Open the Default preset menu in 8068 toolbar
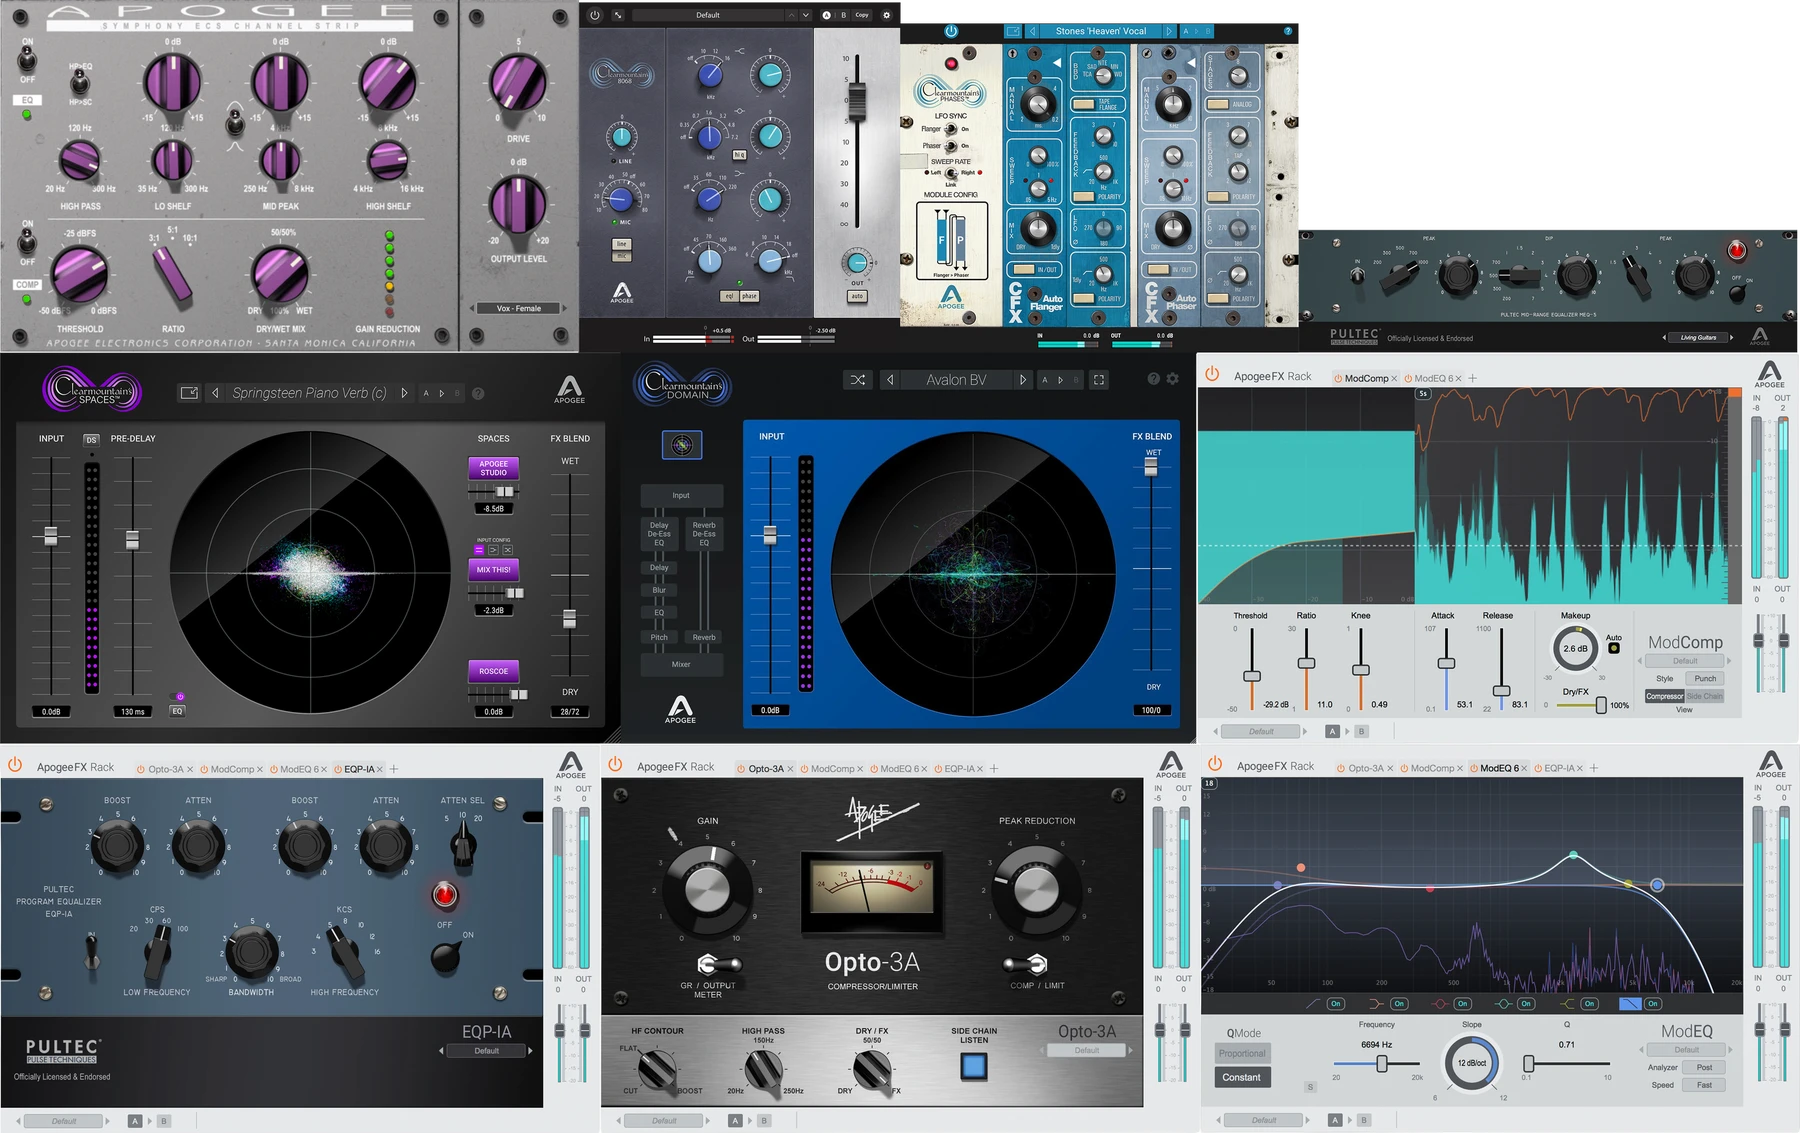The height and width of the screenshot is (1133, 1800). point(708,15)
